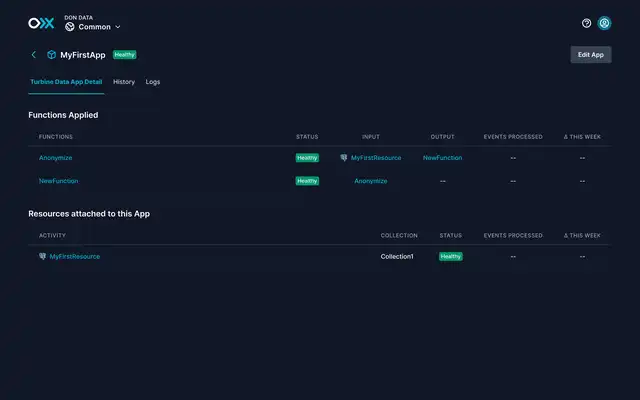The width and height of the screenshot is (640, 400).
Task: Open MyFirstResource link under Resources
Action: click(75, 256)
